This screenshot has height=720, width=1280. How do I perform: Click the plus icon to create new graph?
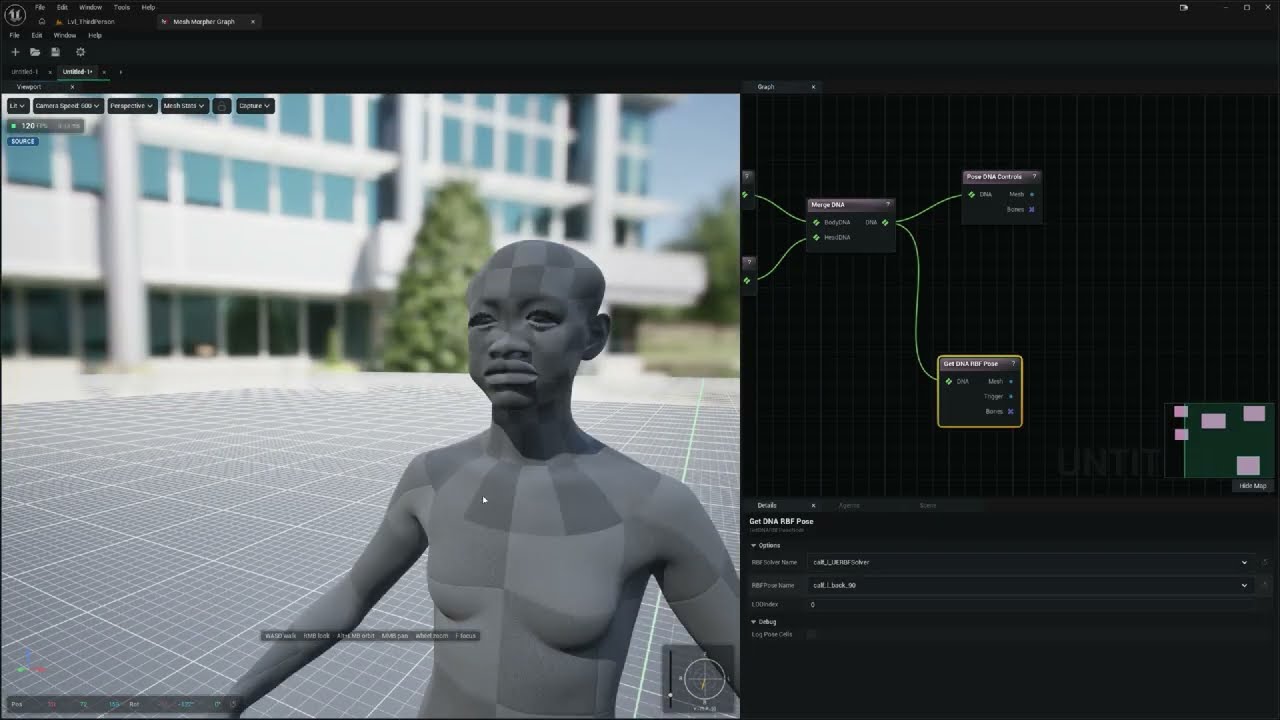[x=15, y=52]
